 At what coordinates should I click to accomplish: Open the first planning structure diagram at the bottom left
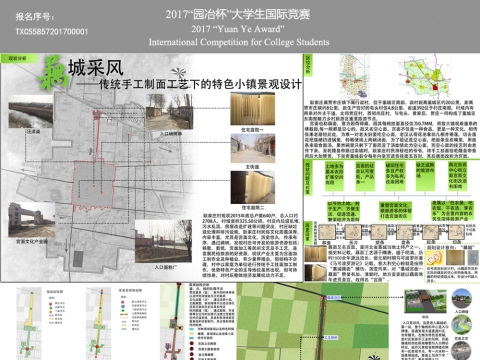click(29, 323)
